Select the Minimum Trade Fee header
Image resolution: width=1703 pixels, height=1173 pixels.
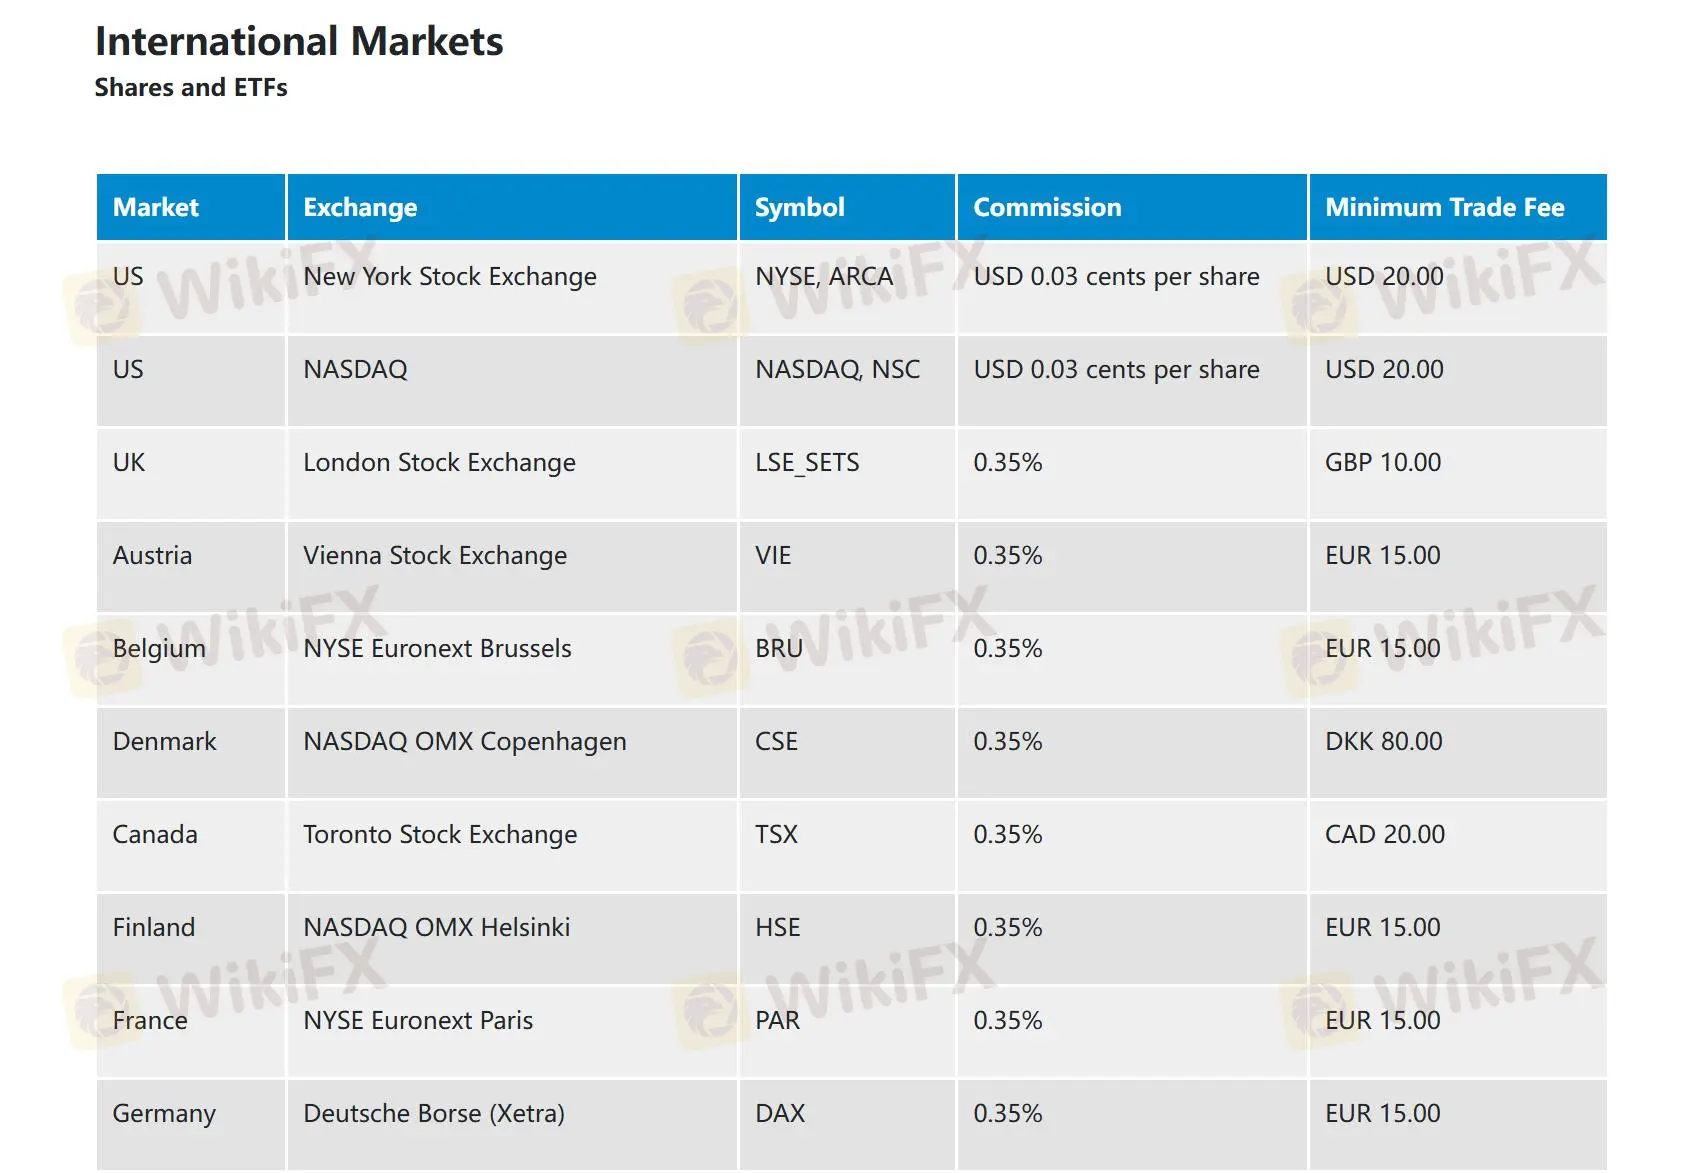[x=1444, y=207]
